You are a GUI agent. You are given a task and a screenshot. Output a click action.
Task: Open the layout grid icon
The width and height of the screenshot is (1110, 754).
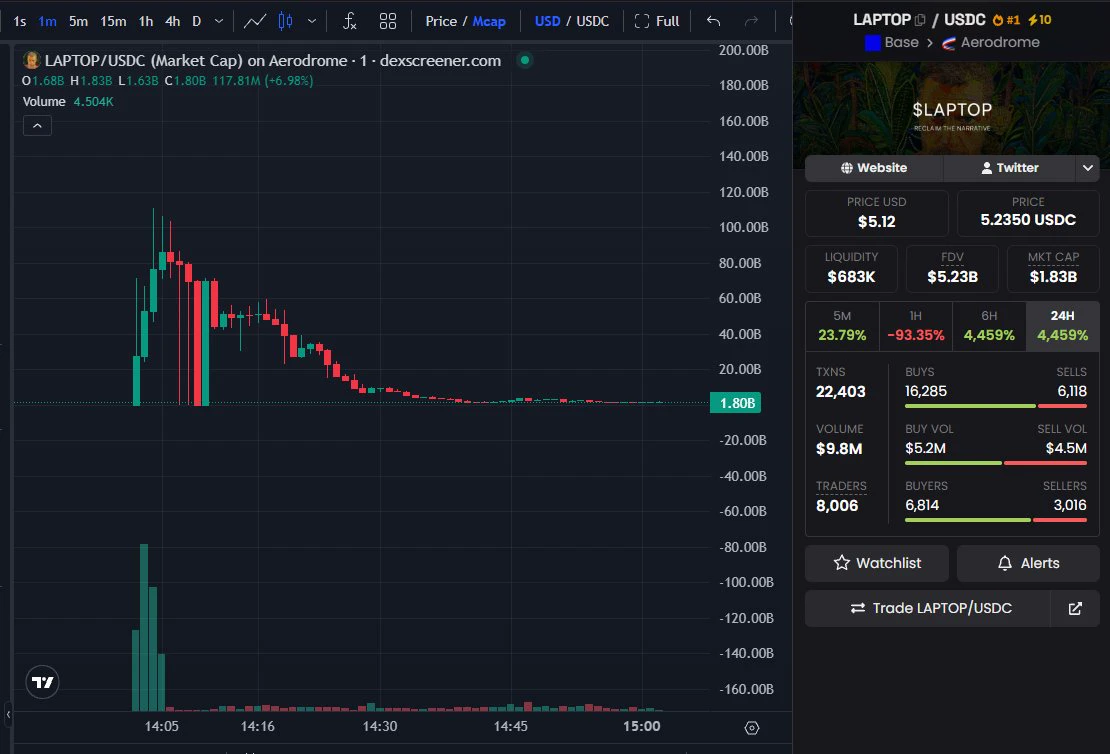pos(388,21)
